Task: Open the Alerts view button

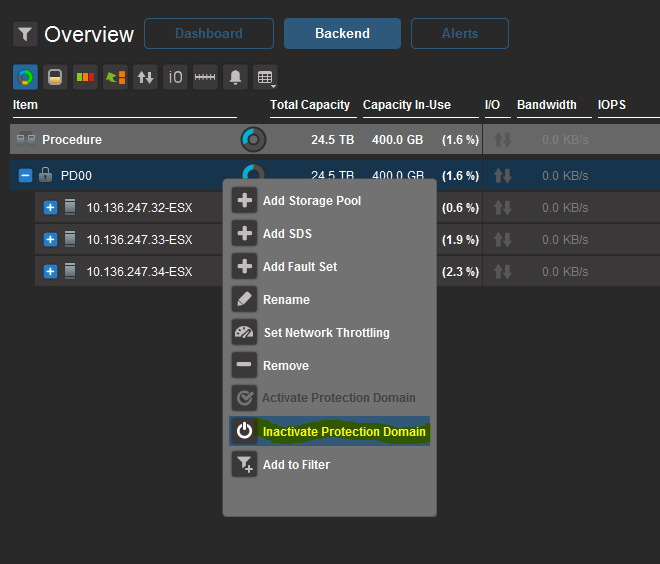Action: 459,34
